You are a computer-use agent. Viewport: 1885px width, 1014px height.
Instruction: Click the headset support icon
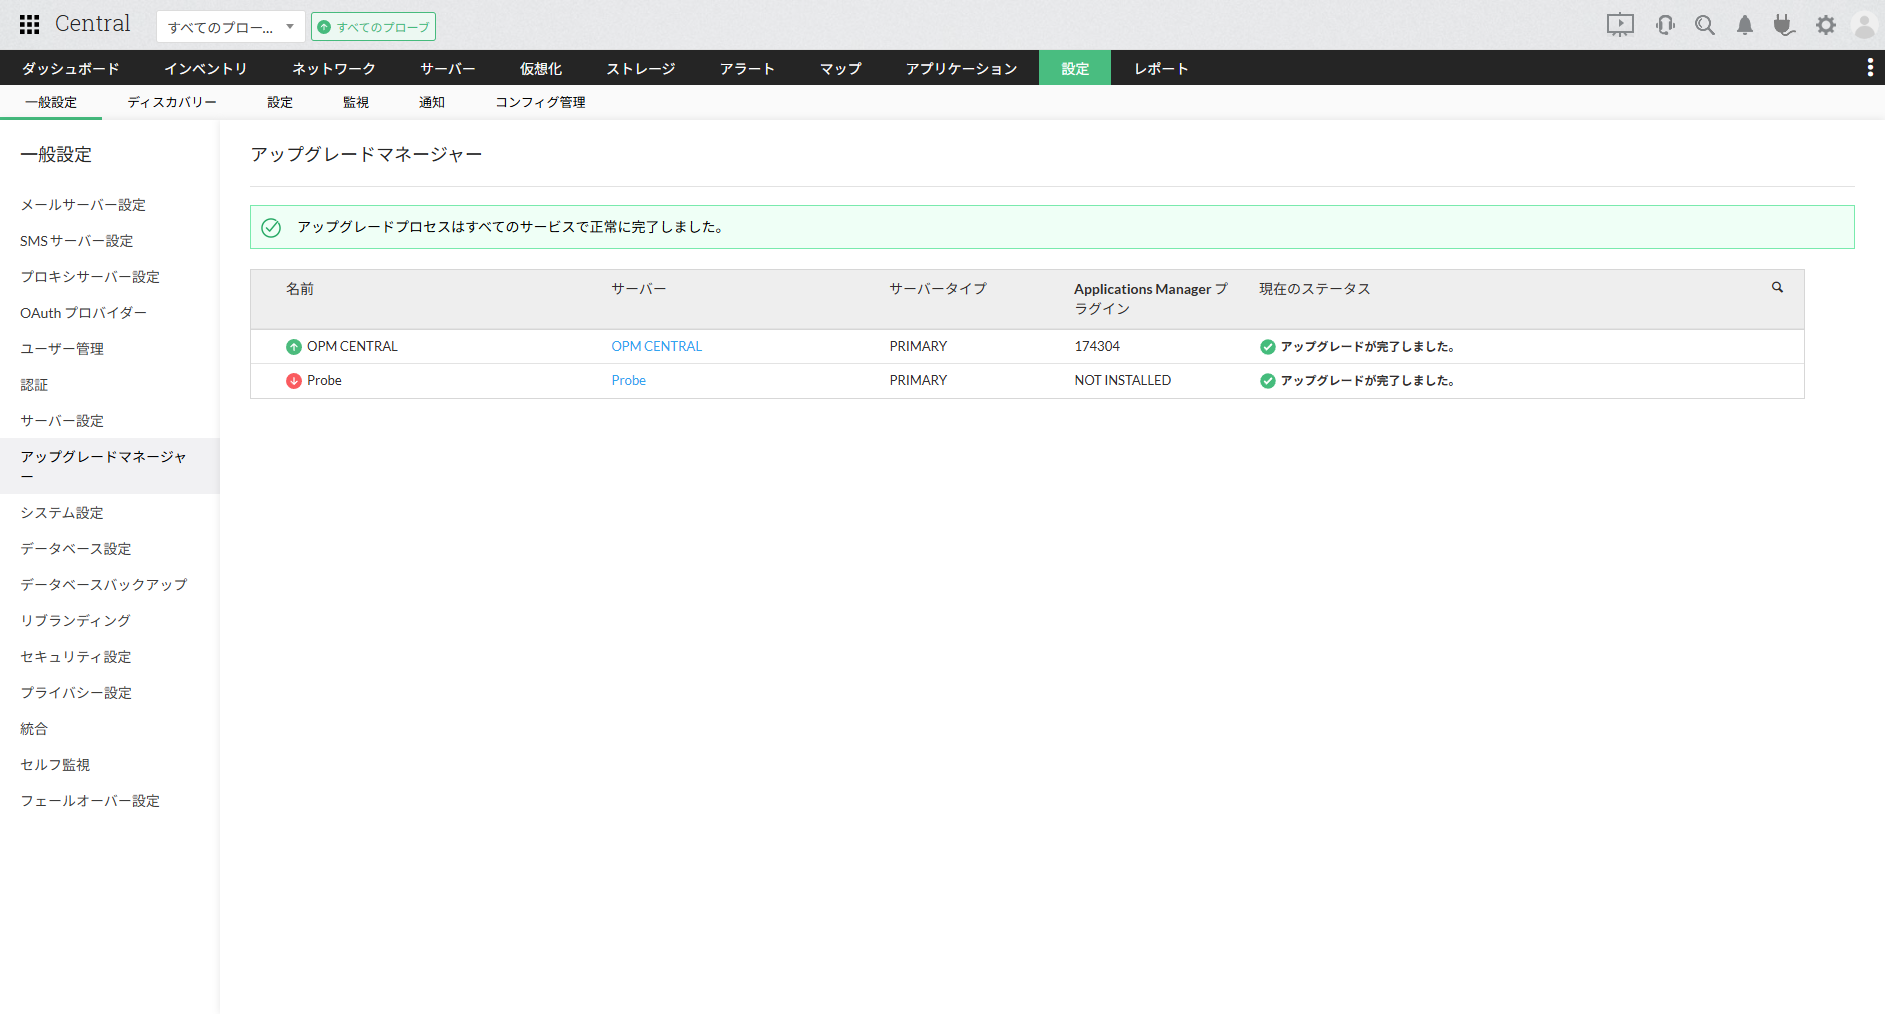point(1665,25)
